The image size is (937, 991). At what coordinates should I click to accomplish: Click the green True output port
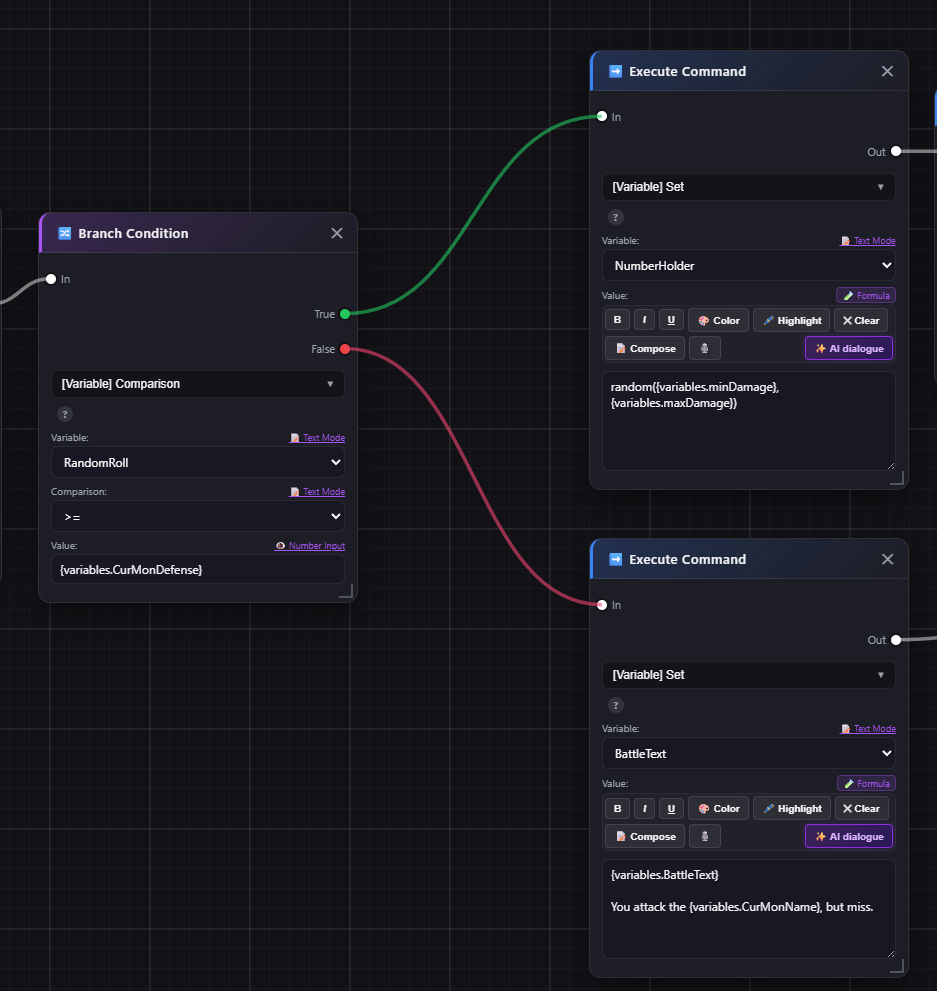[x=345, y=314]
